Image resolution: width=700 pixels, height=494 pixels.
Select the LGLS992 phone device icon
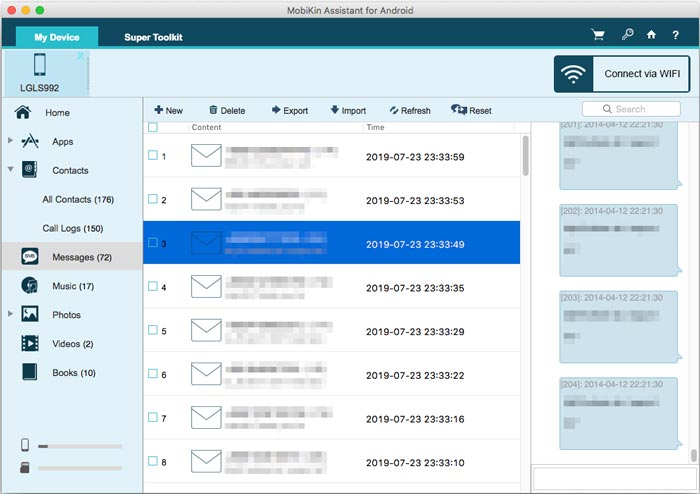coord(40,64)
